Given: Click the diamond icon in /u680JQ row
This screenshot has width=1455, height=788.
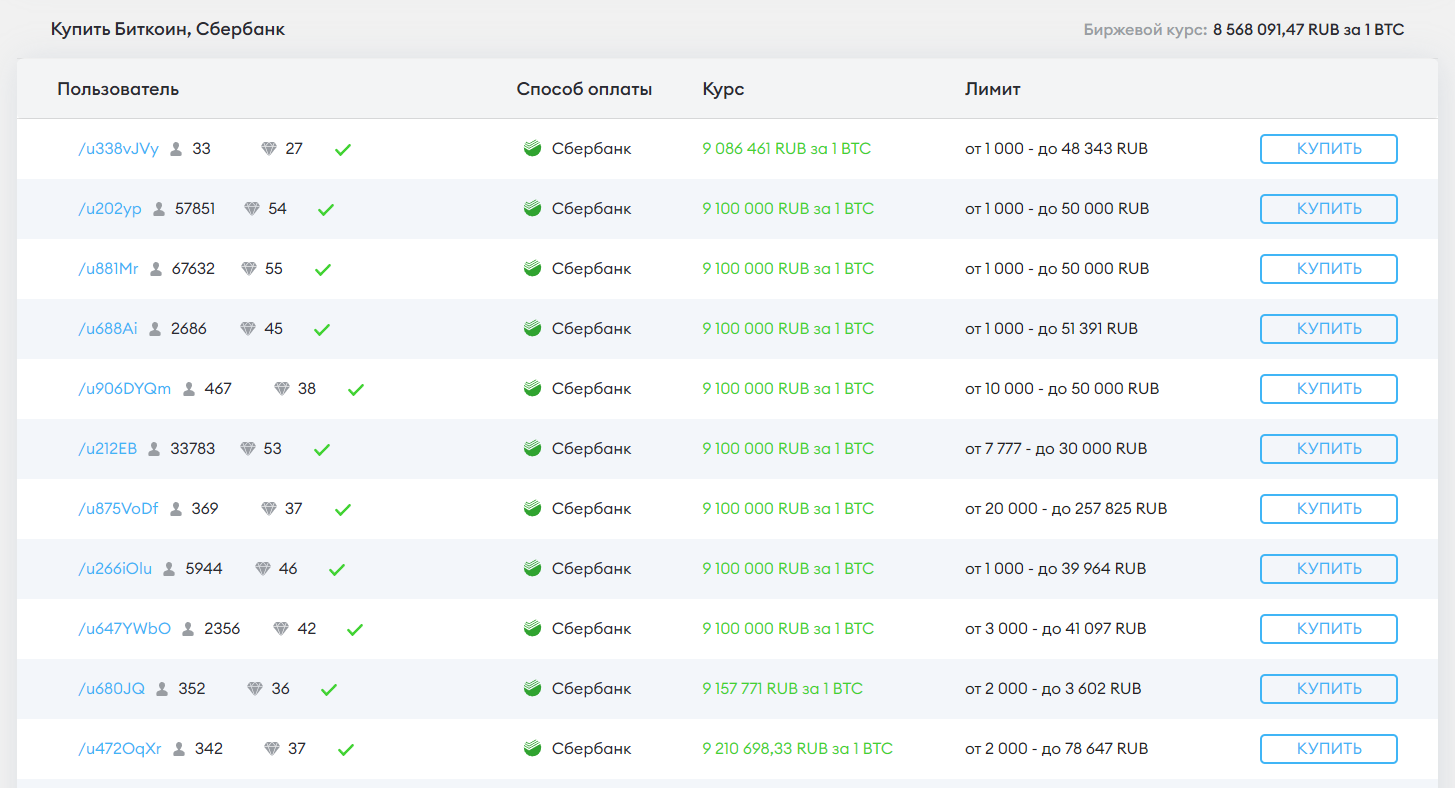Looking at the screenshot, I should 255,689.
